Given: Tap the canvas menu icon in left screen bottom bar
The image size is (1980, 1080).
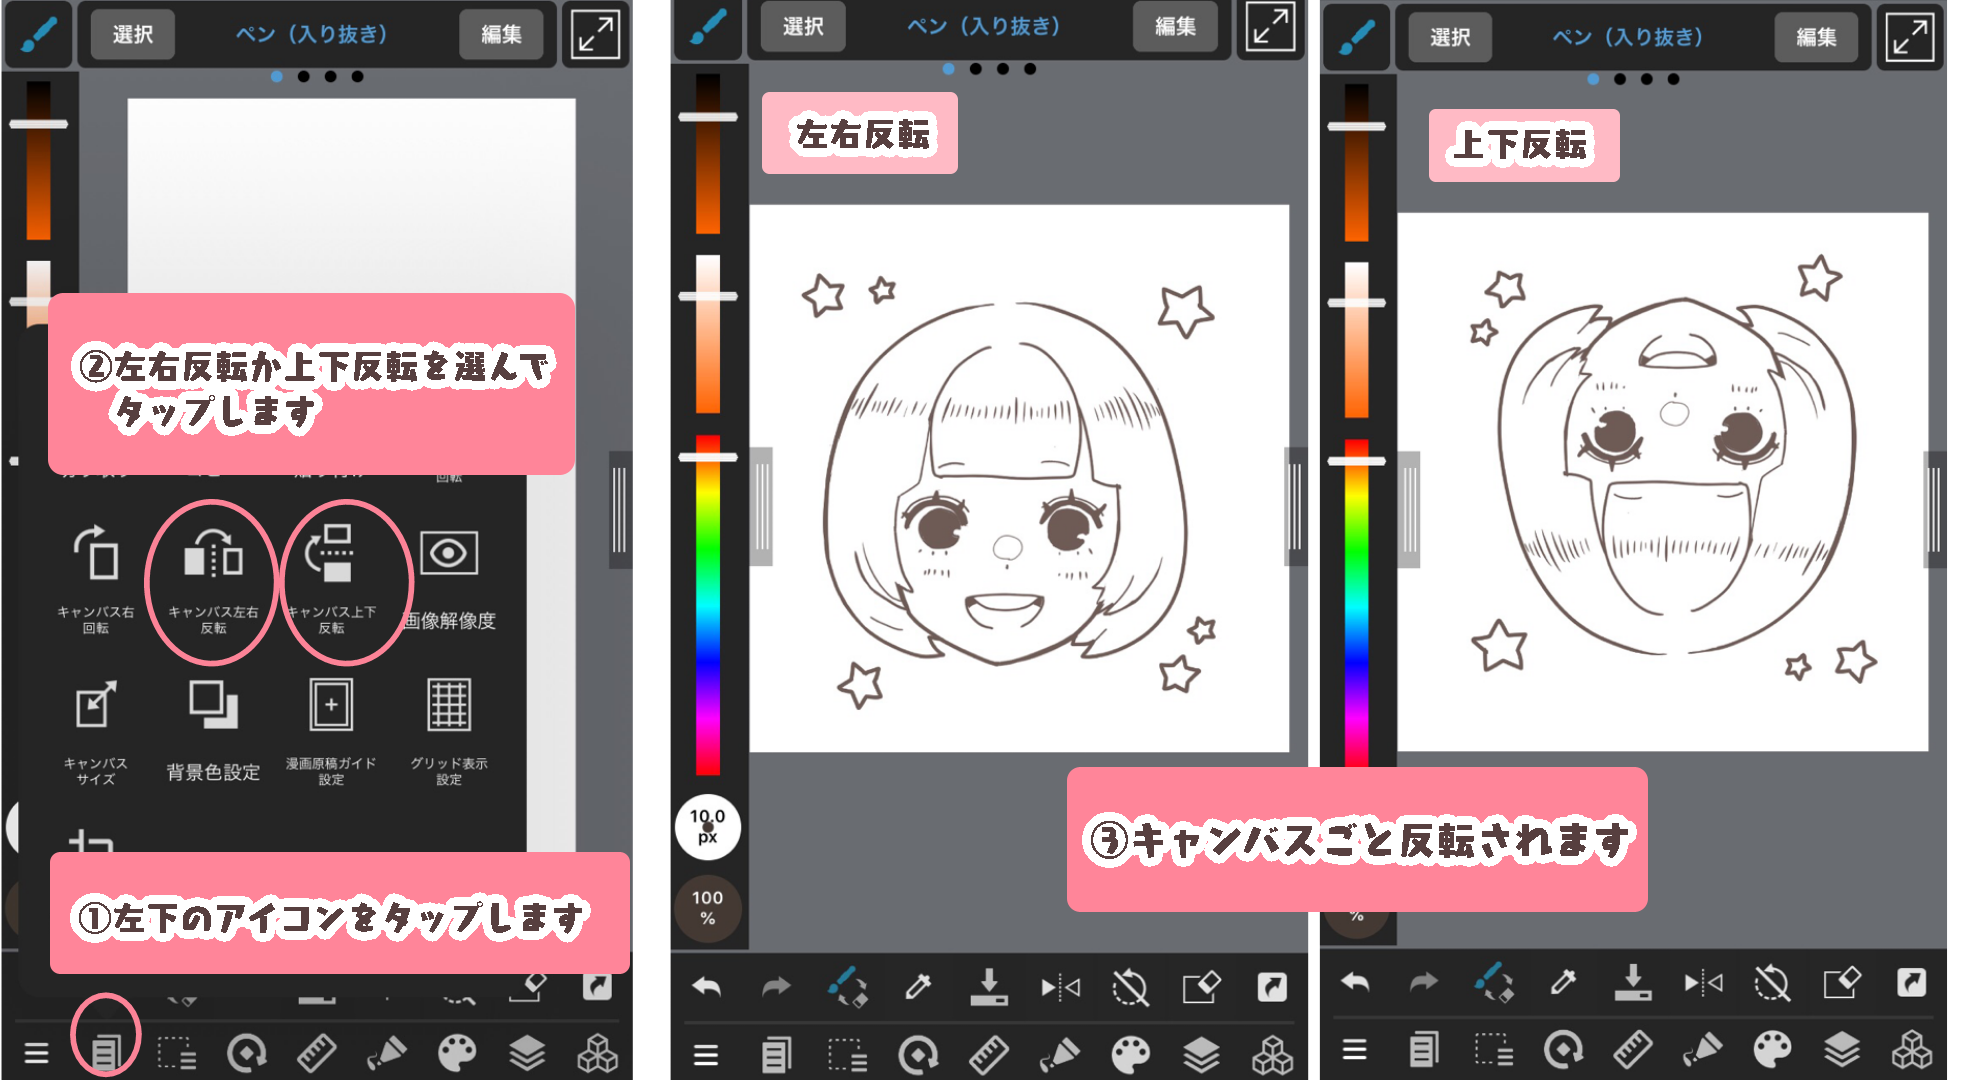Looking at the screenshot, I should click(105, 1051).
